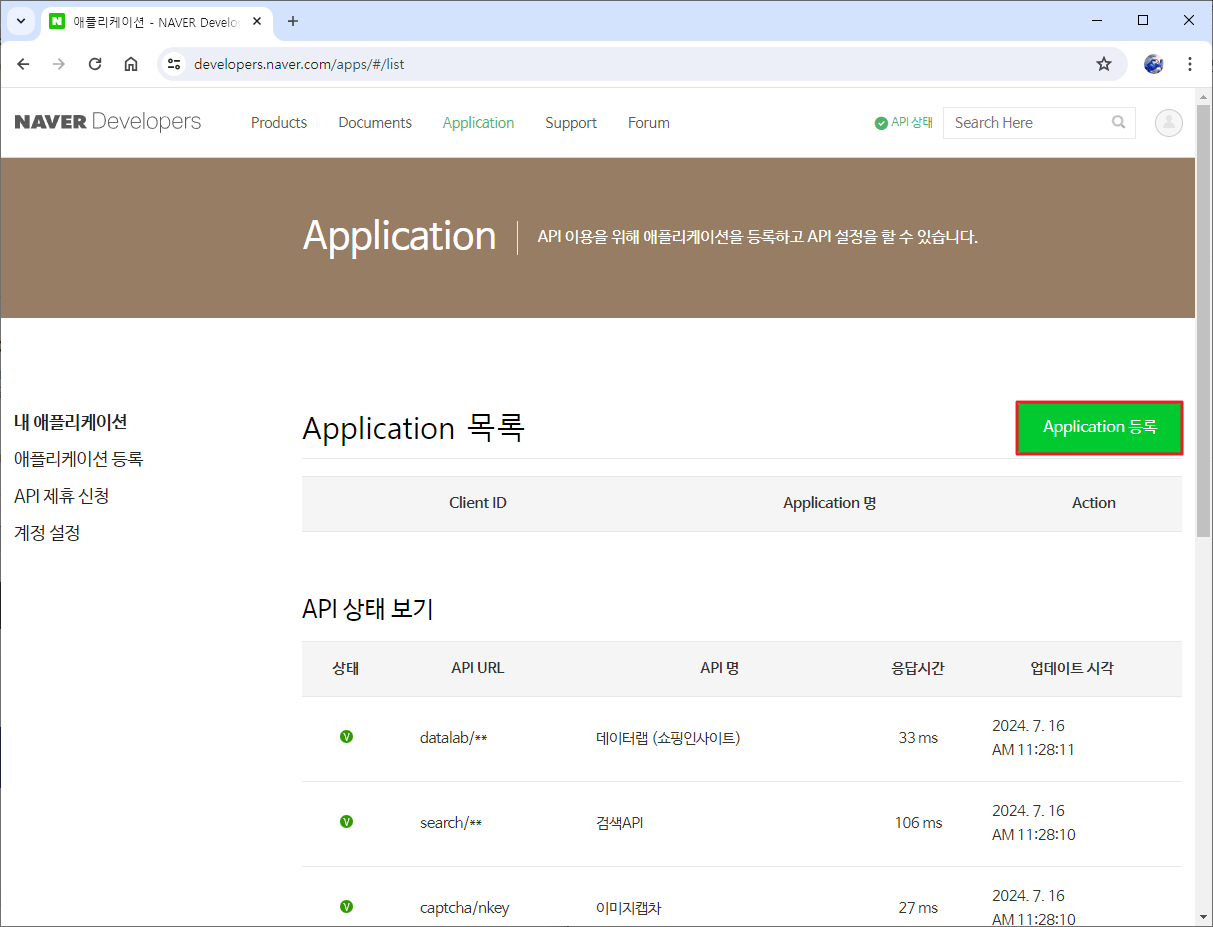Image resolution: width=1213 pixels, height=927 pixels.
Task: Click 검색API name cell
Action: (619, 823)
